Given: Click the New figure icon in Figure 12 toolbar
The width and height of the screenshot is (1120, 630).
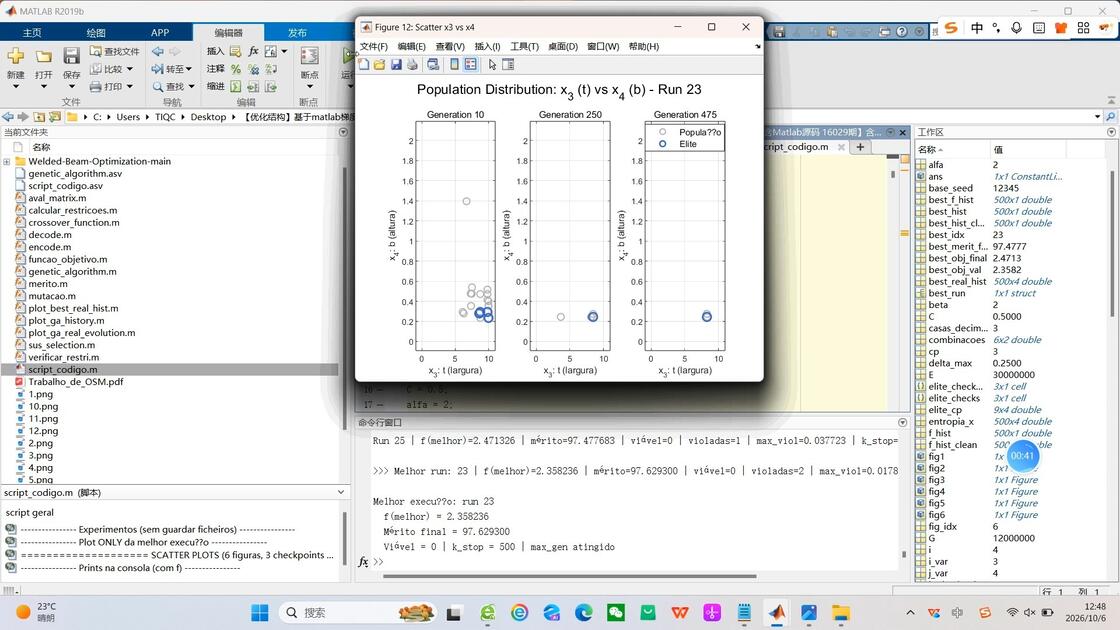Looking at the screenshot, I should [x=364, y=64].
